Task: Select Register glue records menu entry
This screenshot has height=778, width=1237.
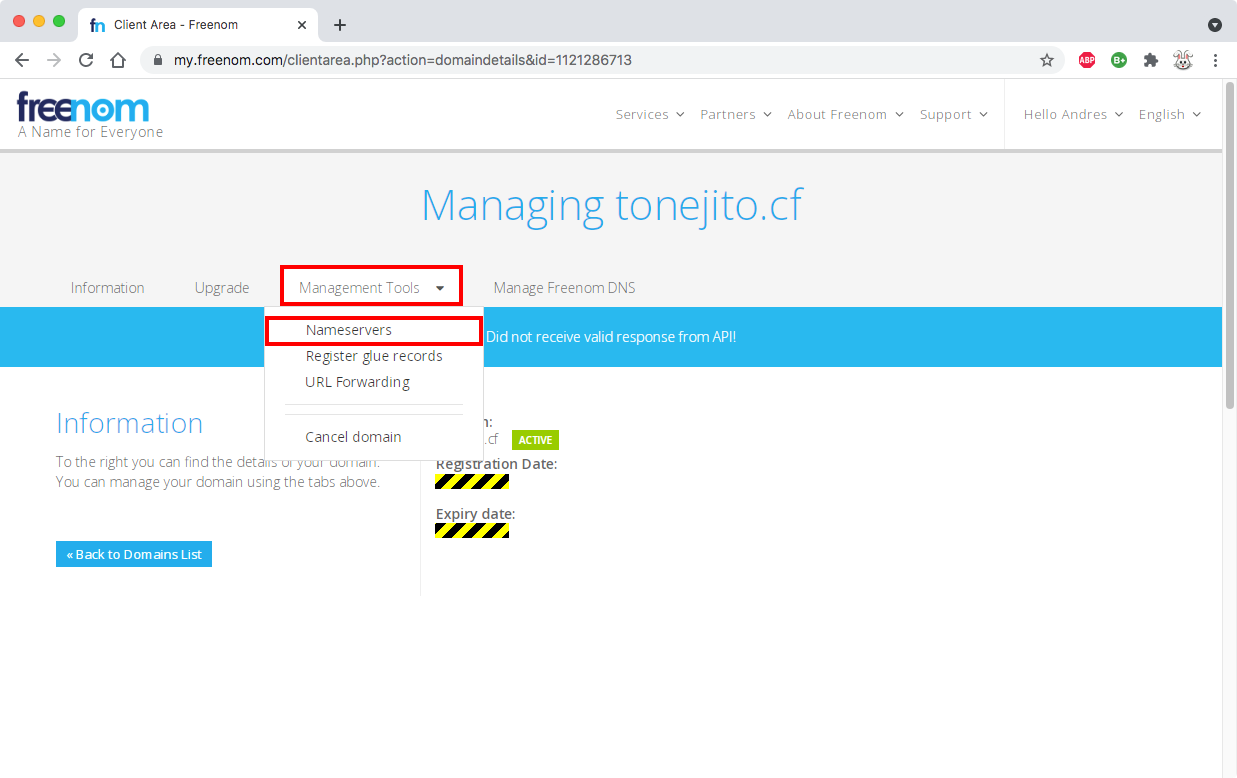Action: coord(374,356)
